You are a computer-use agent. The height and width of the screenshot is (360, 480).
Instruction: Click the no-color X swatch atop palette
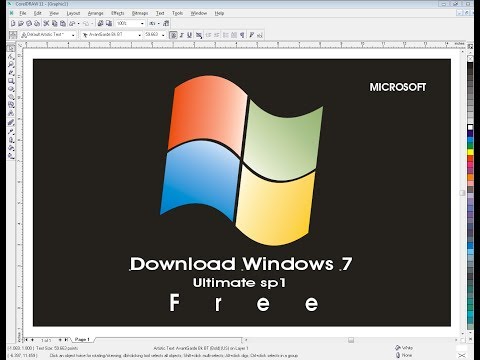click(x=470, y=58)
